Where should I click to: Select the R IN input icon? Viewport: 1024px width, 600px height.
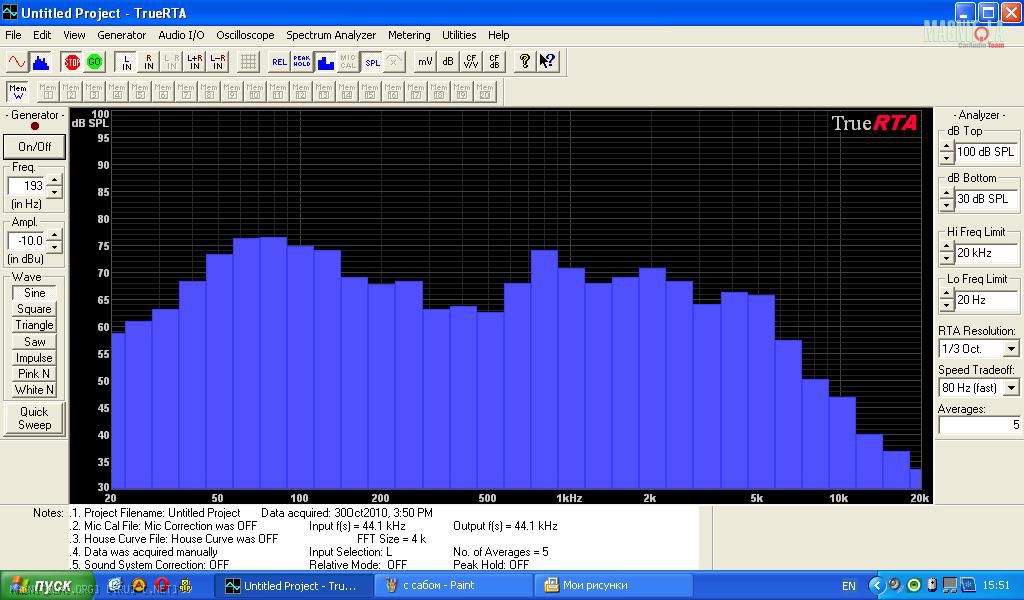(x=149, y=62)
